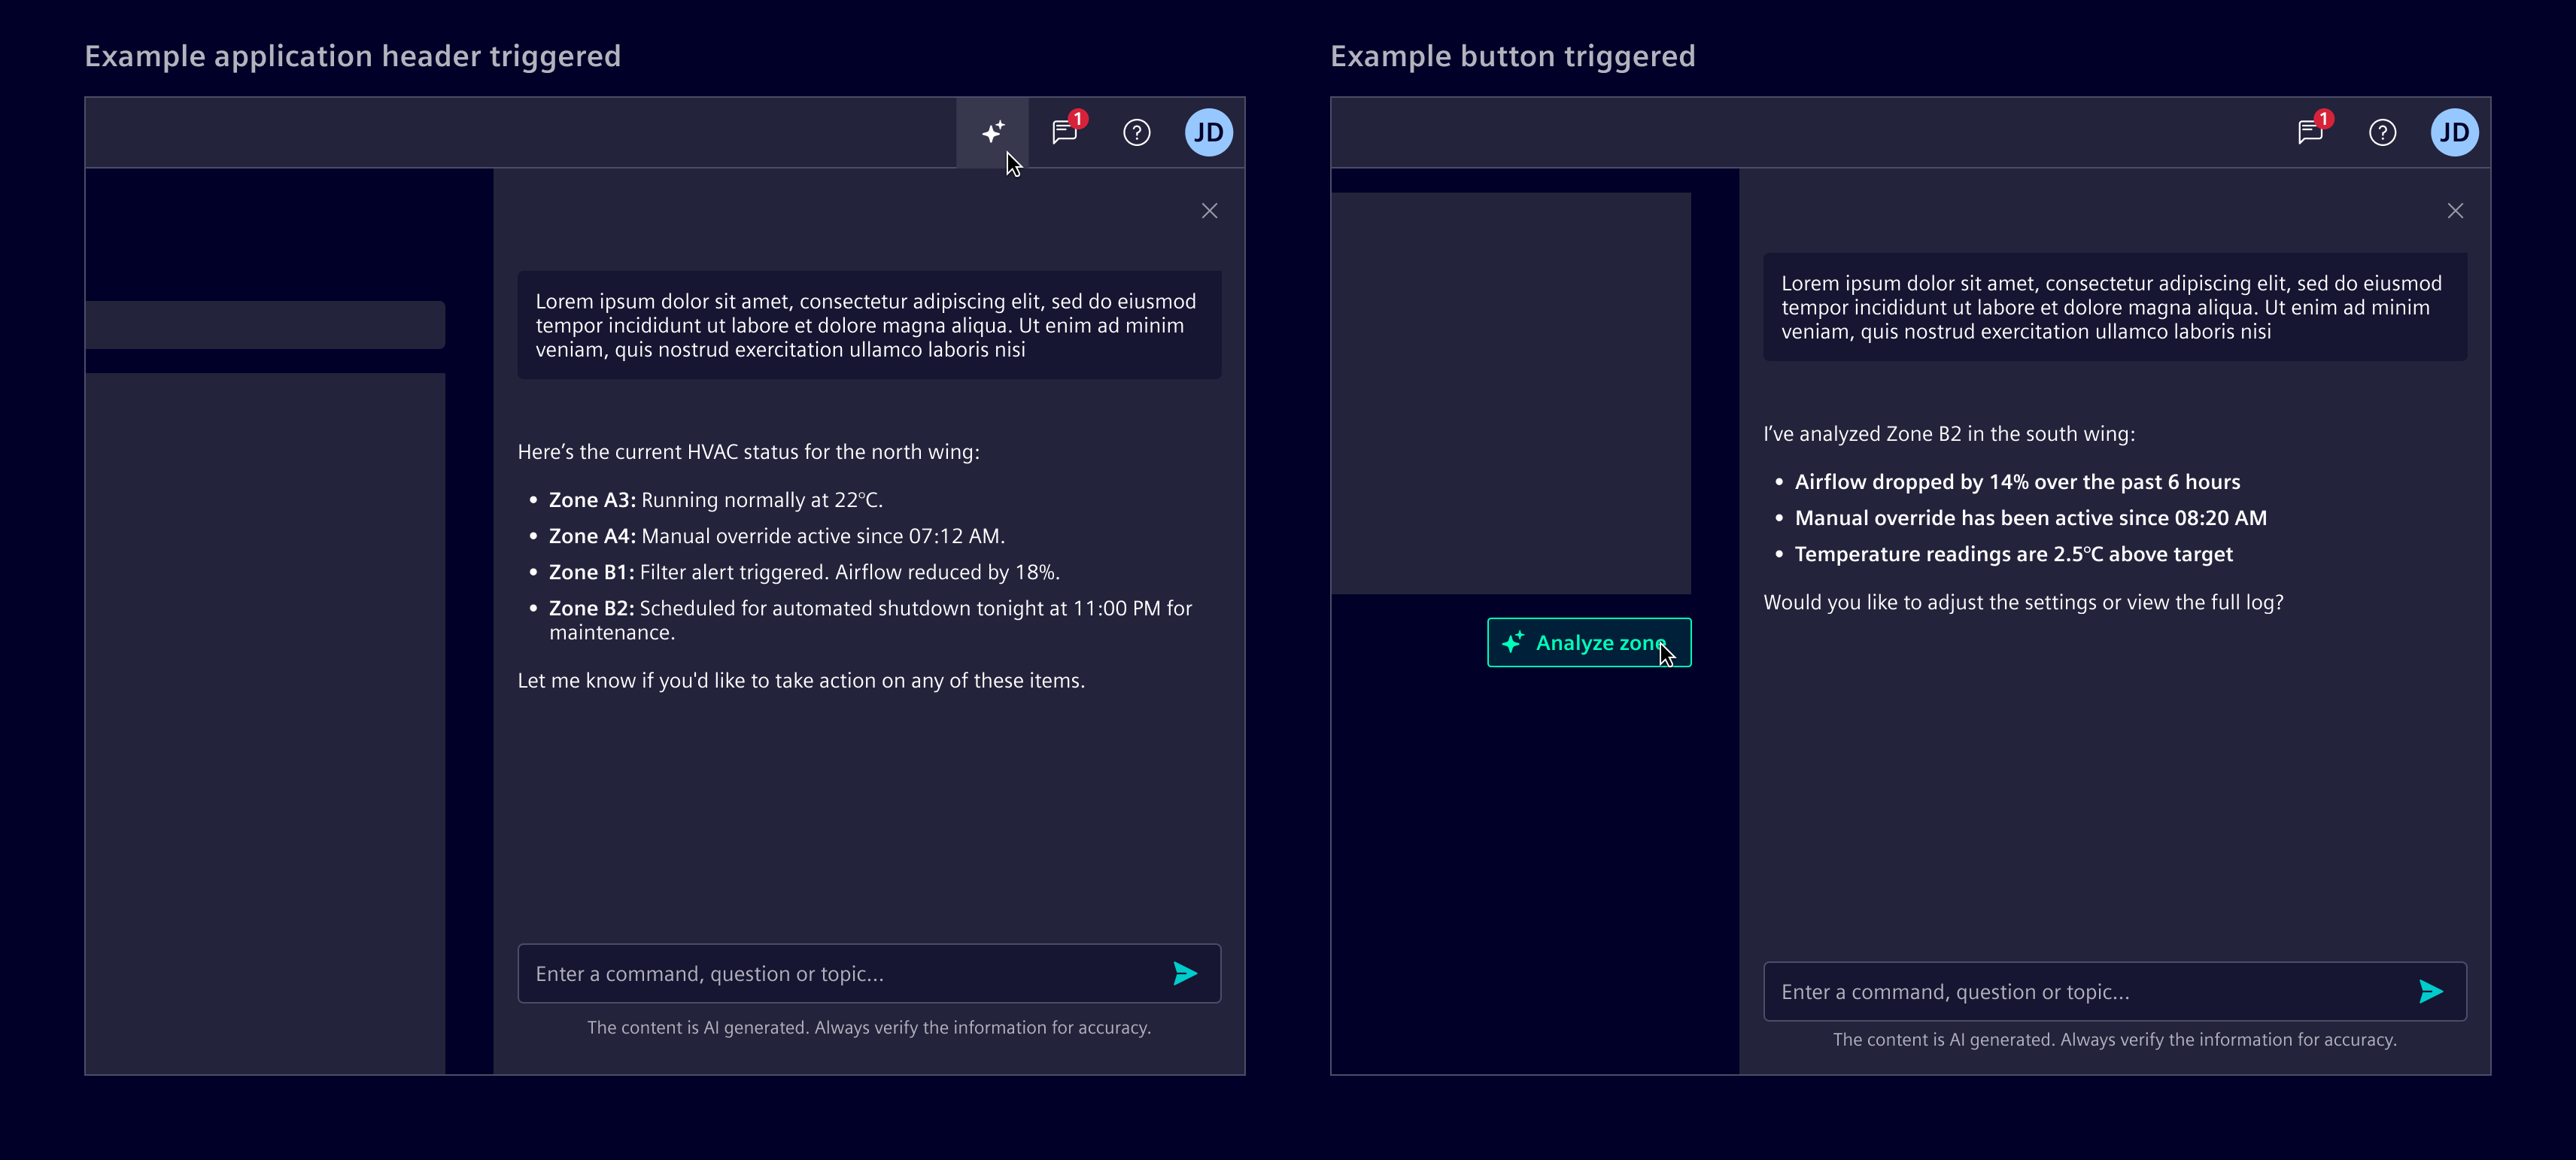
Task: Click the JD avatar in the right header
Action: 2455,131
